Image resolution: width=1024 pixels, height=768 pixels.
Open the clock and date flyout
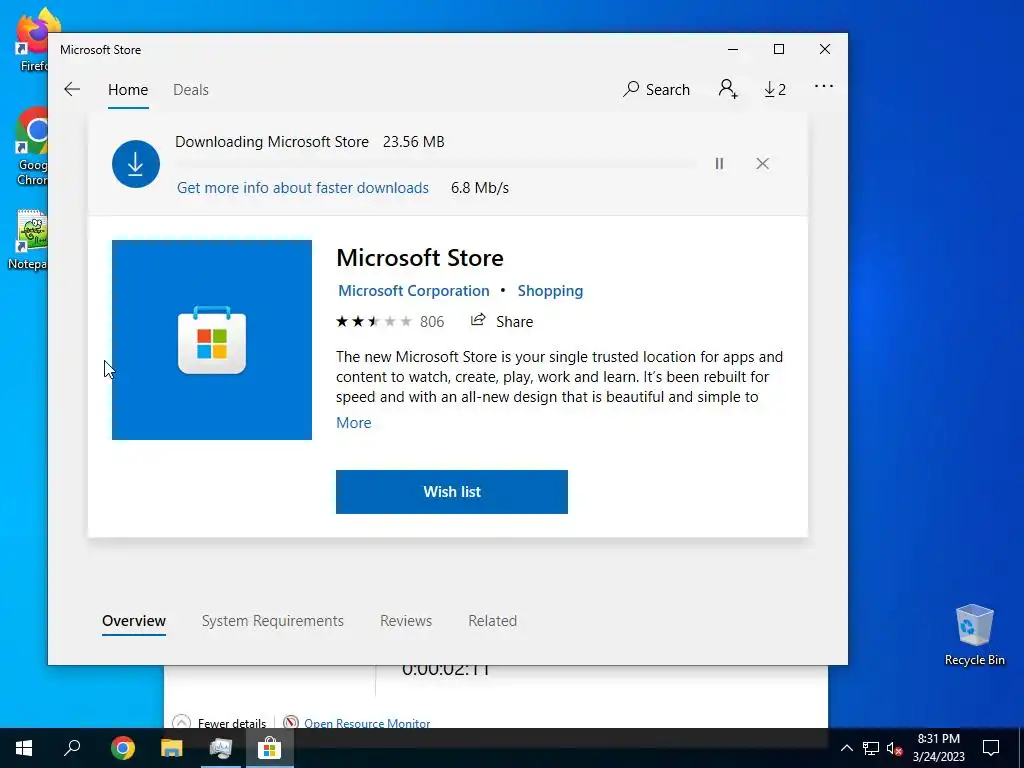coord(938,748)
